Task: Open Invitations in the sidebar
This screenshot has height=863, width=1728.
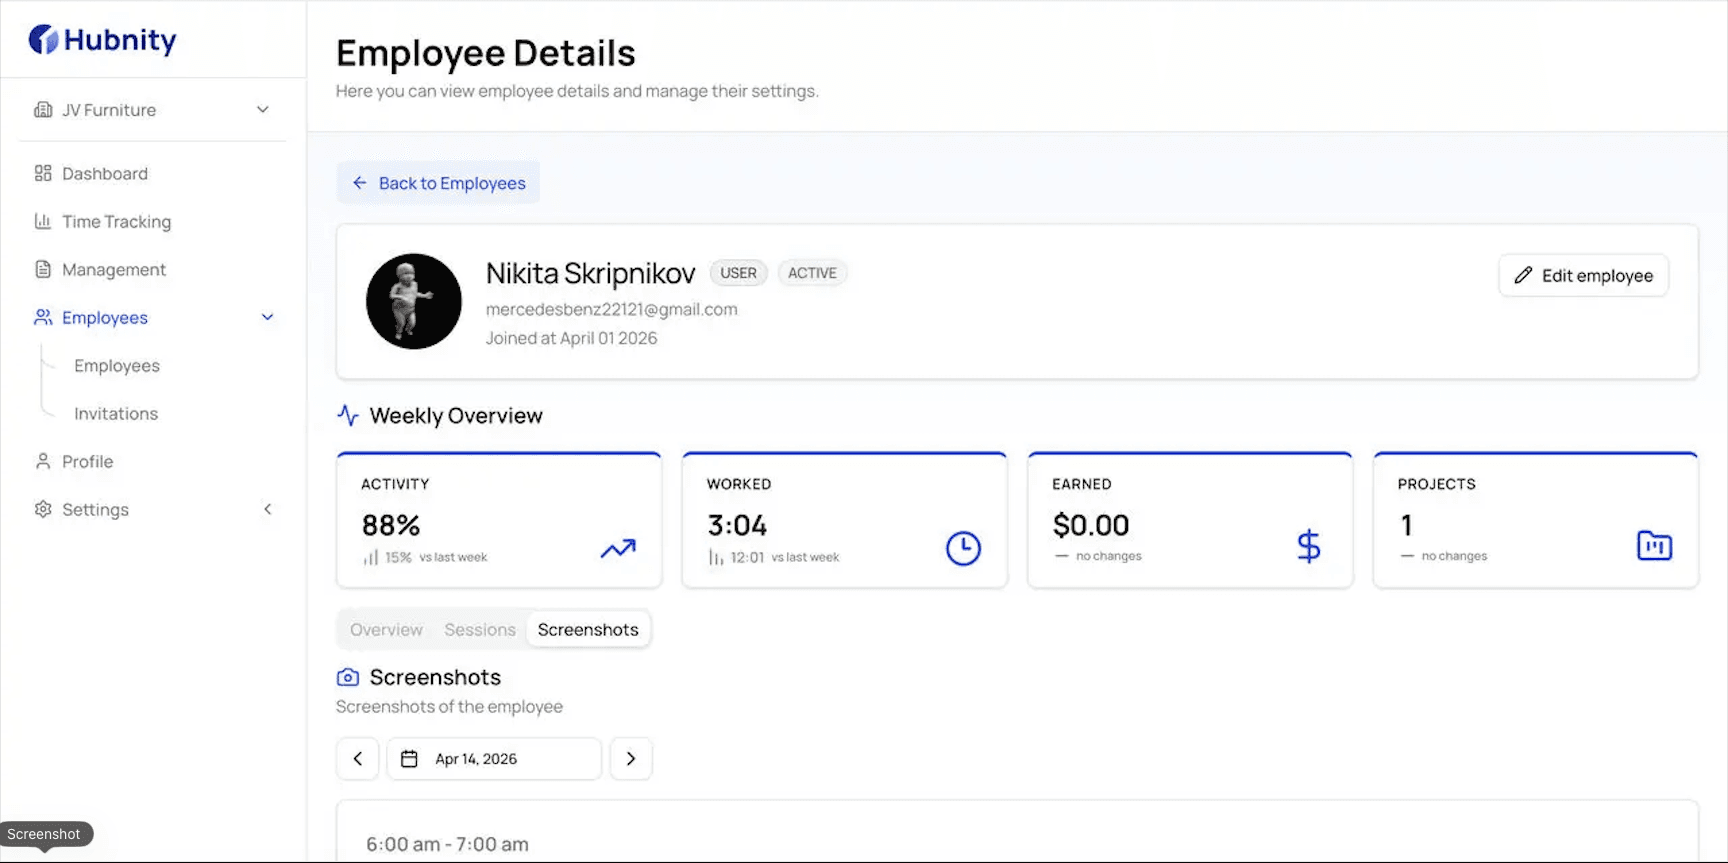Action: [x=116, y=414]
